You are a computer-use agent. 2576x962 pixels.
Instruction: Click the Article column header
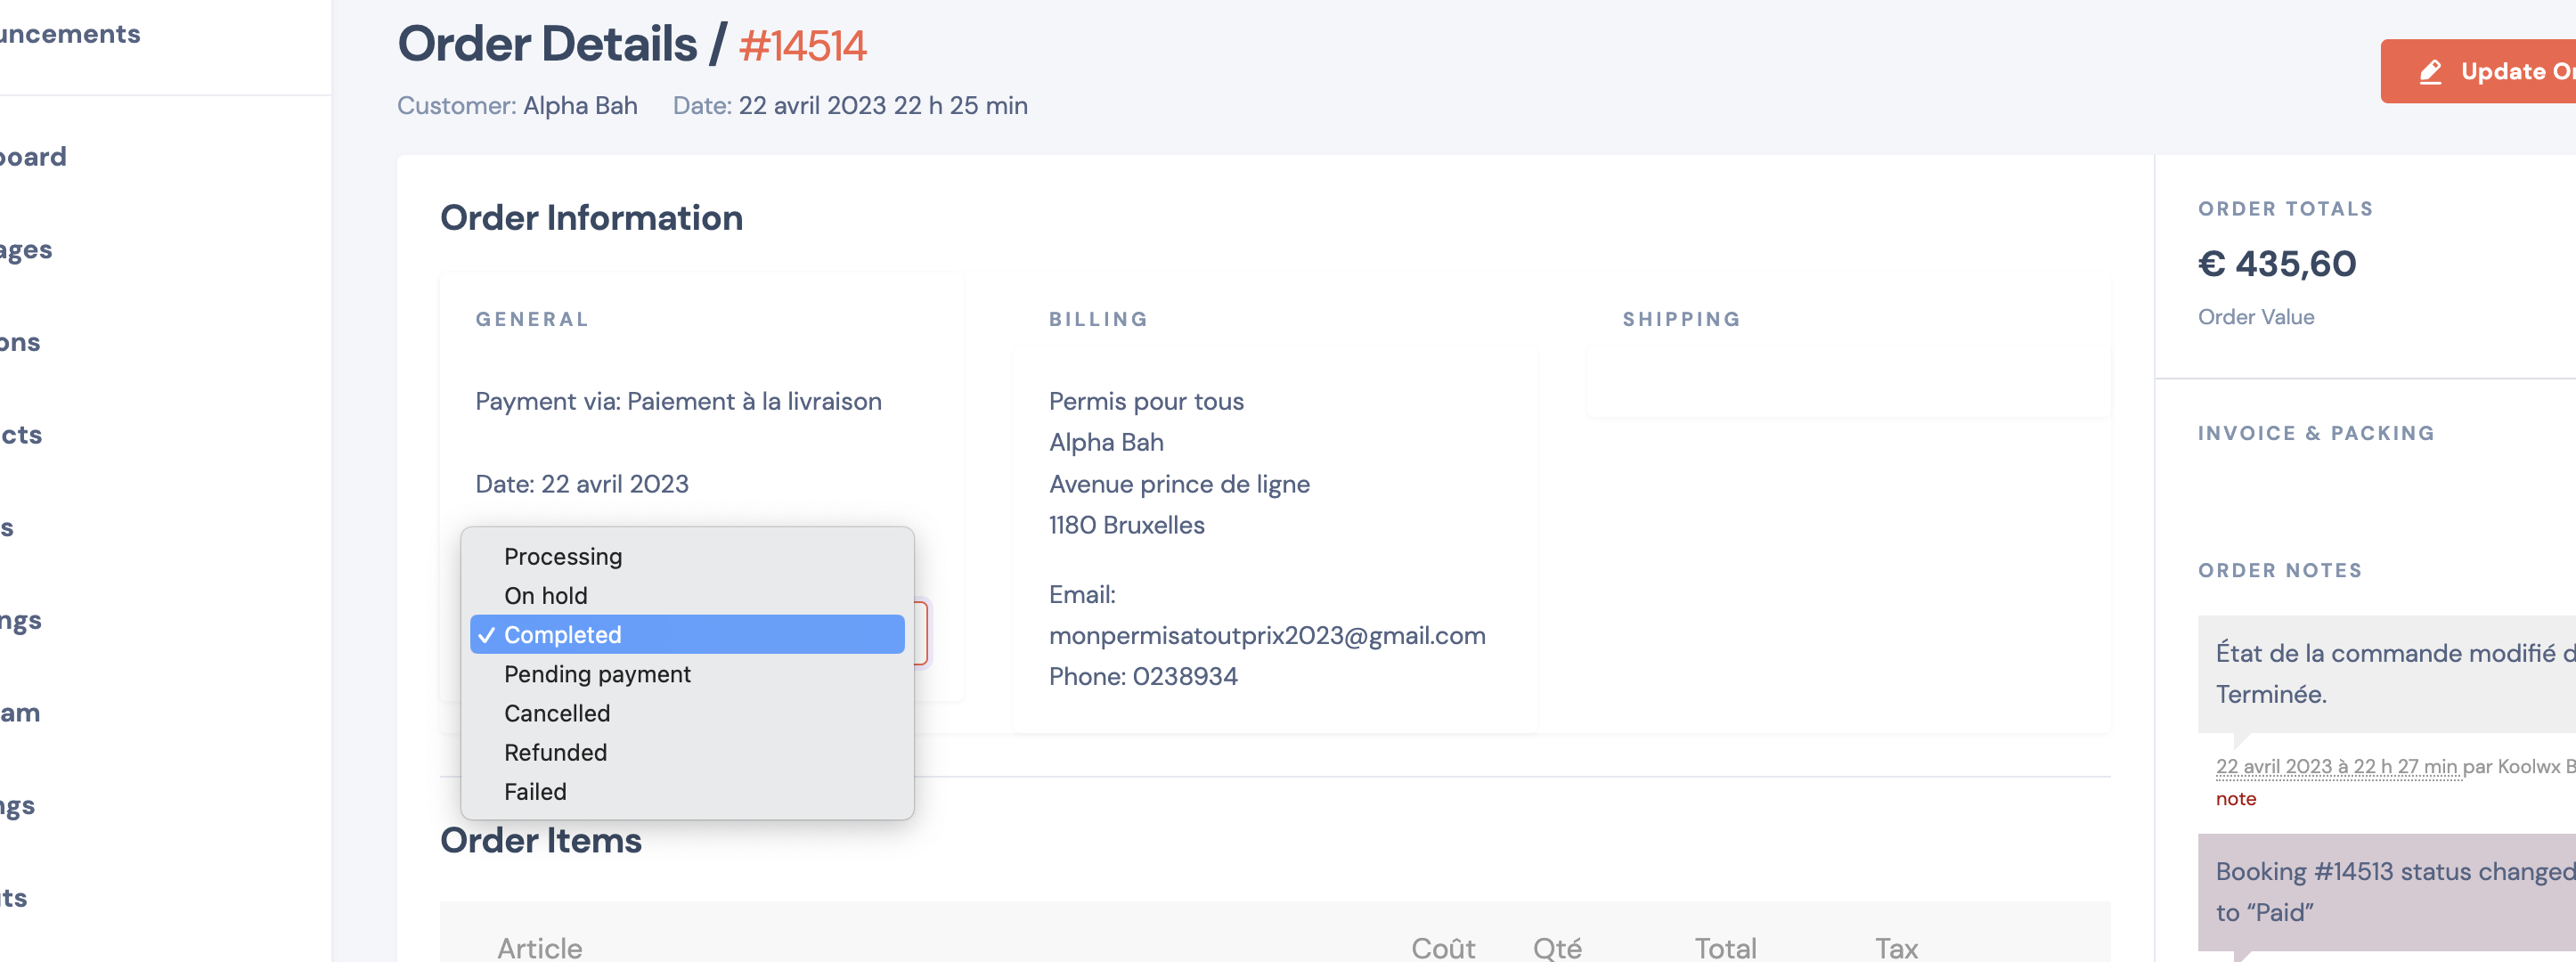coord(539,948)
